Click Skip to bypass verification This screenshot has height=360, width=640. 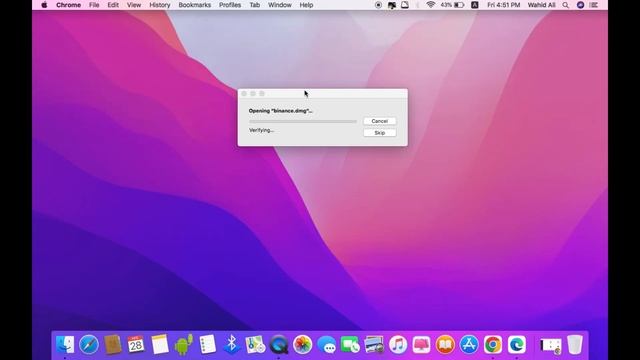tap(380, 133)
